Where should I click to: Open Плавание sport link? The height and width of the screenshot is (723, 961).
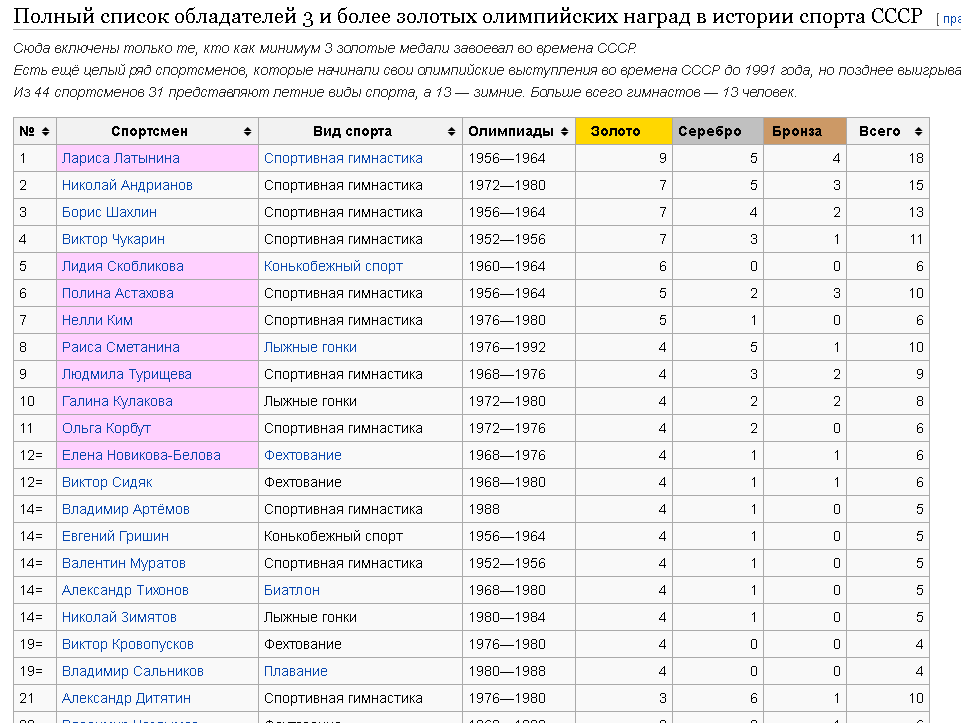tap(295, 670)
